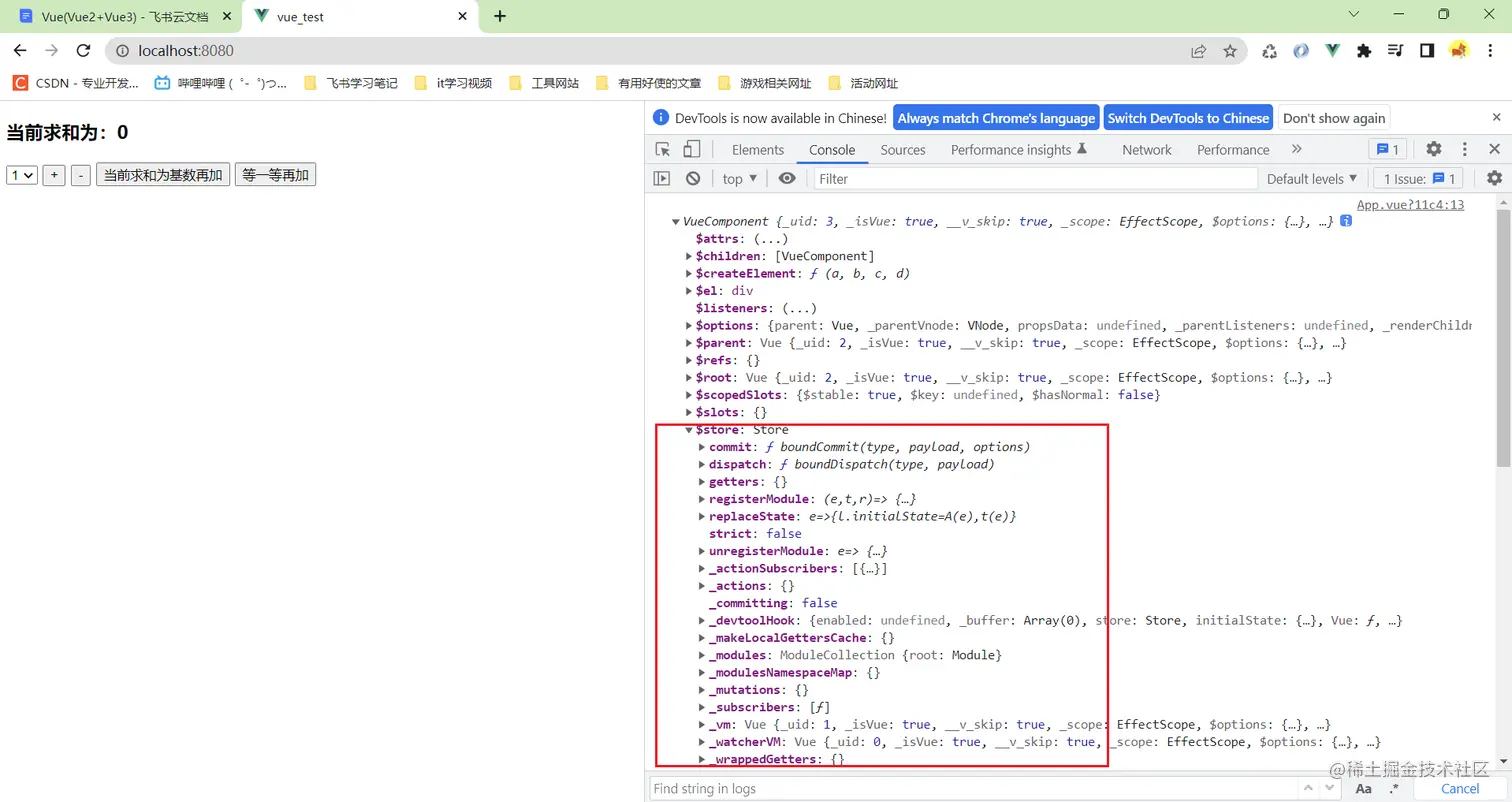Click the localhost:8080 address bar
Screen dimensions: 1512x802
(646, 51)
